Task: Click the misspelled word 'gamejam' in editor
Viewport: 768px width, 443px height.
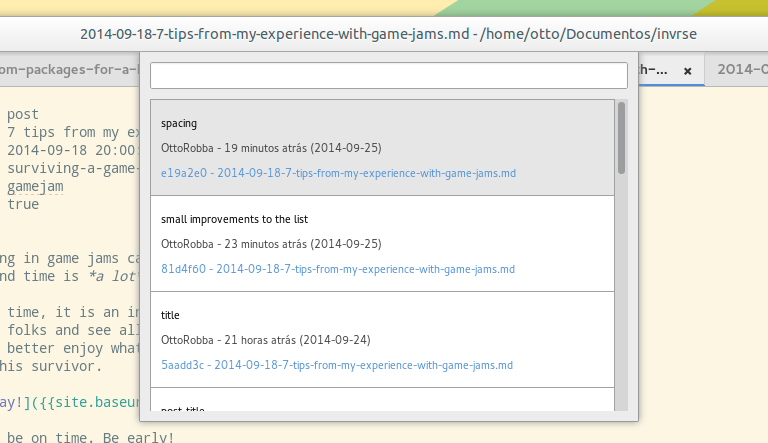Action: pos(35,186)
